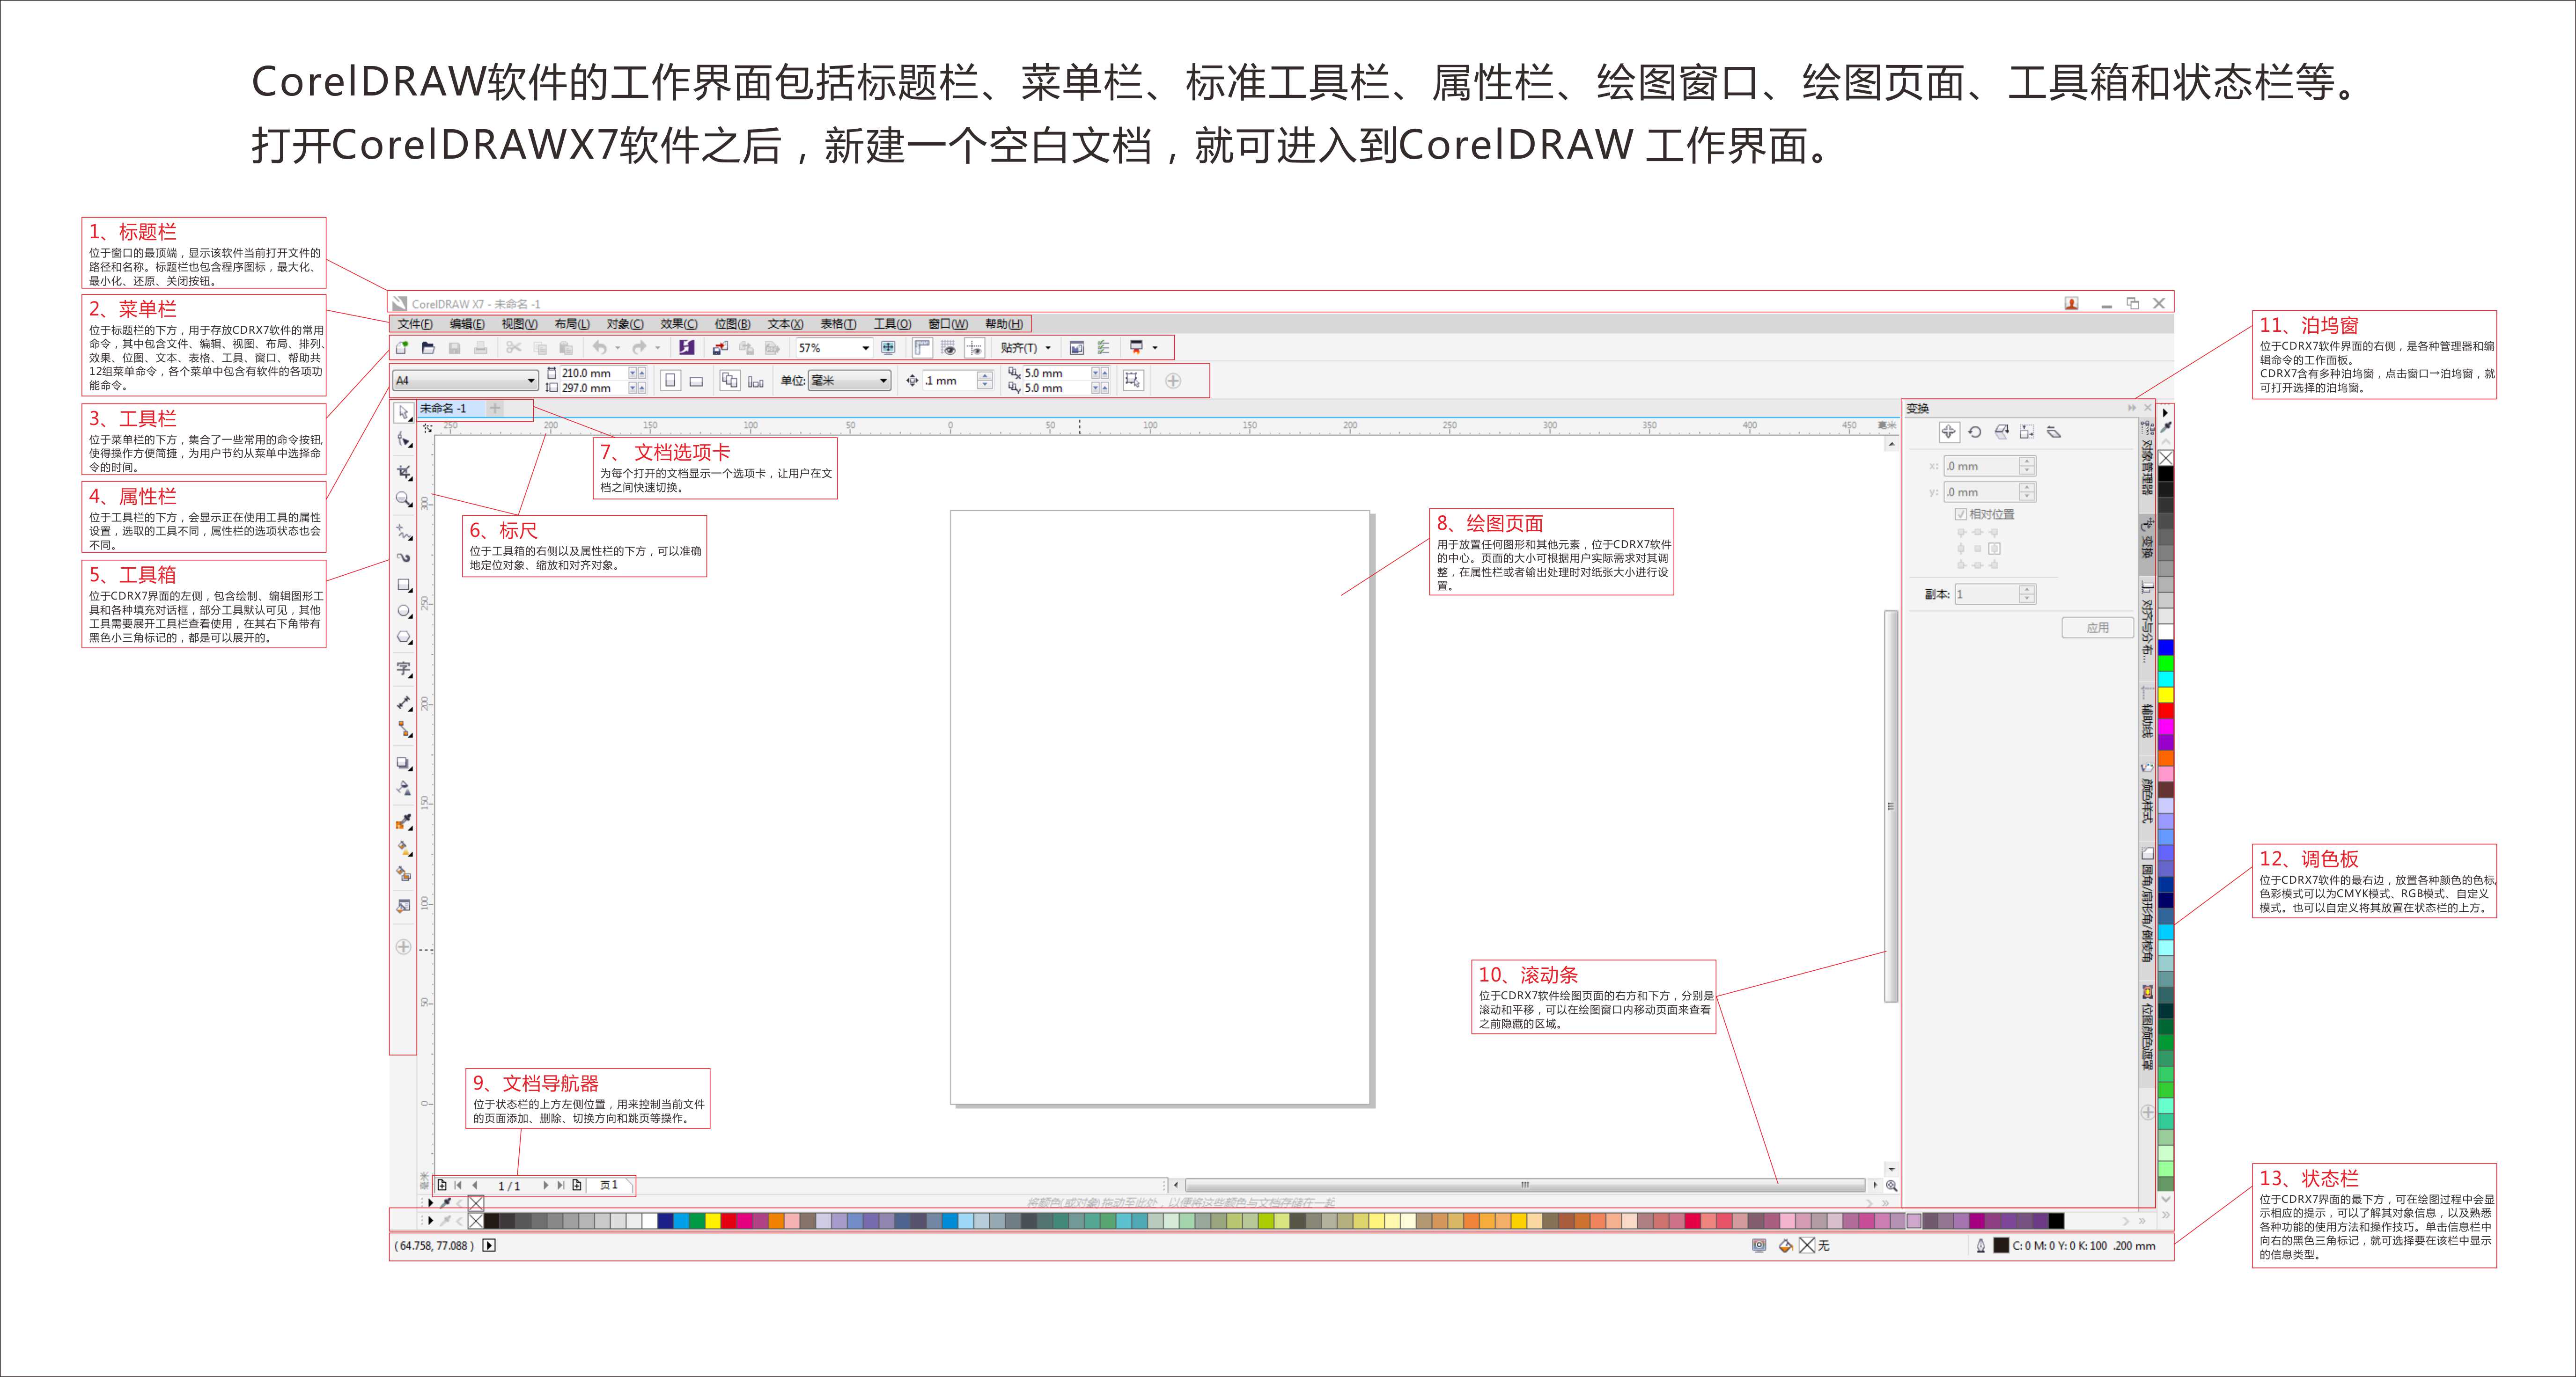This screenshot has width=2576, height=1377.
Task: Click the Open folder icon in the toolbar
Action: point(428,348)
